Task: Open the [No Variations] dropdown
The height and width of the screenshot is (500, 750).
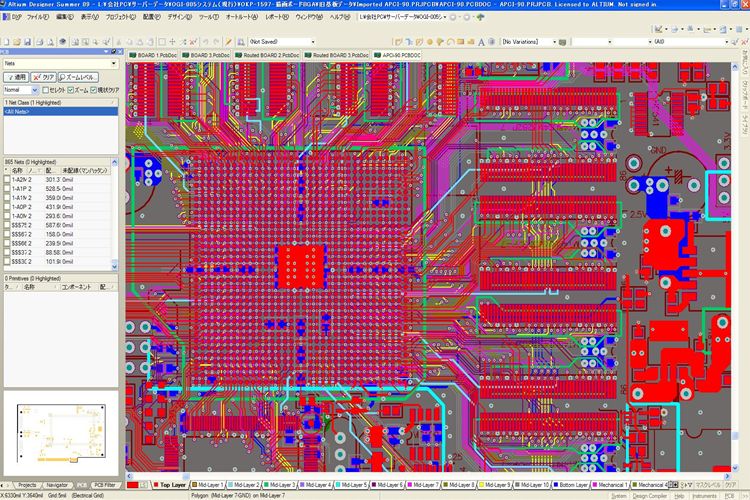Action: click(554, 42)
